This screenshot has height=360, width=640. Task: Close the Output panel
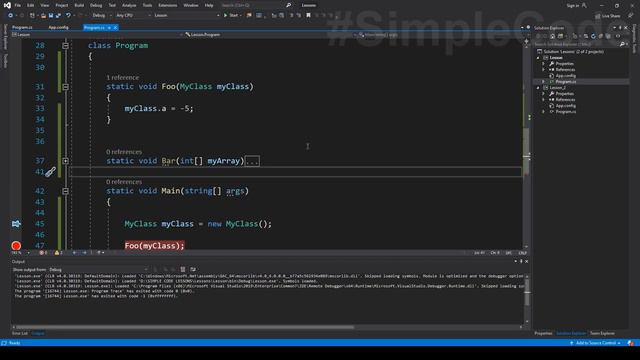point(527,262)
